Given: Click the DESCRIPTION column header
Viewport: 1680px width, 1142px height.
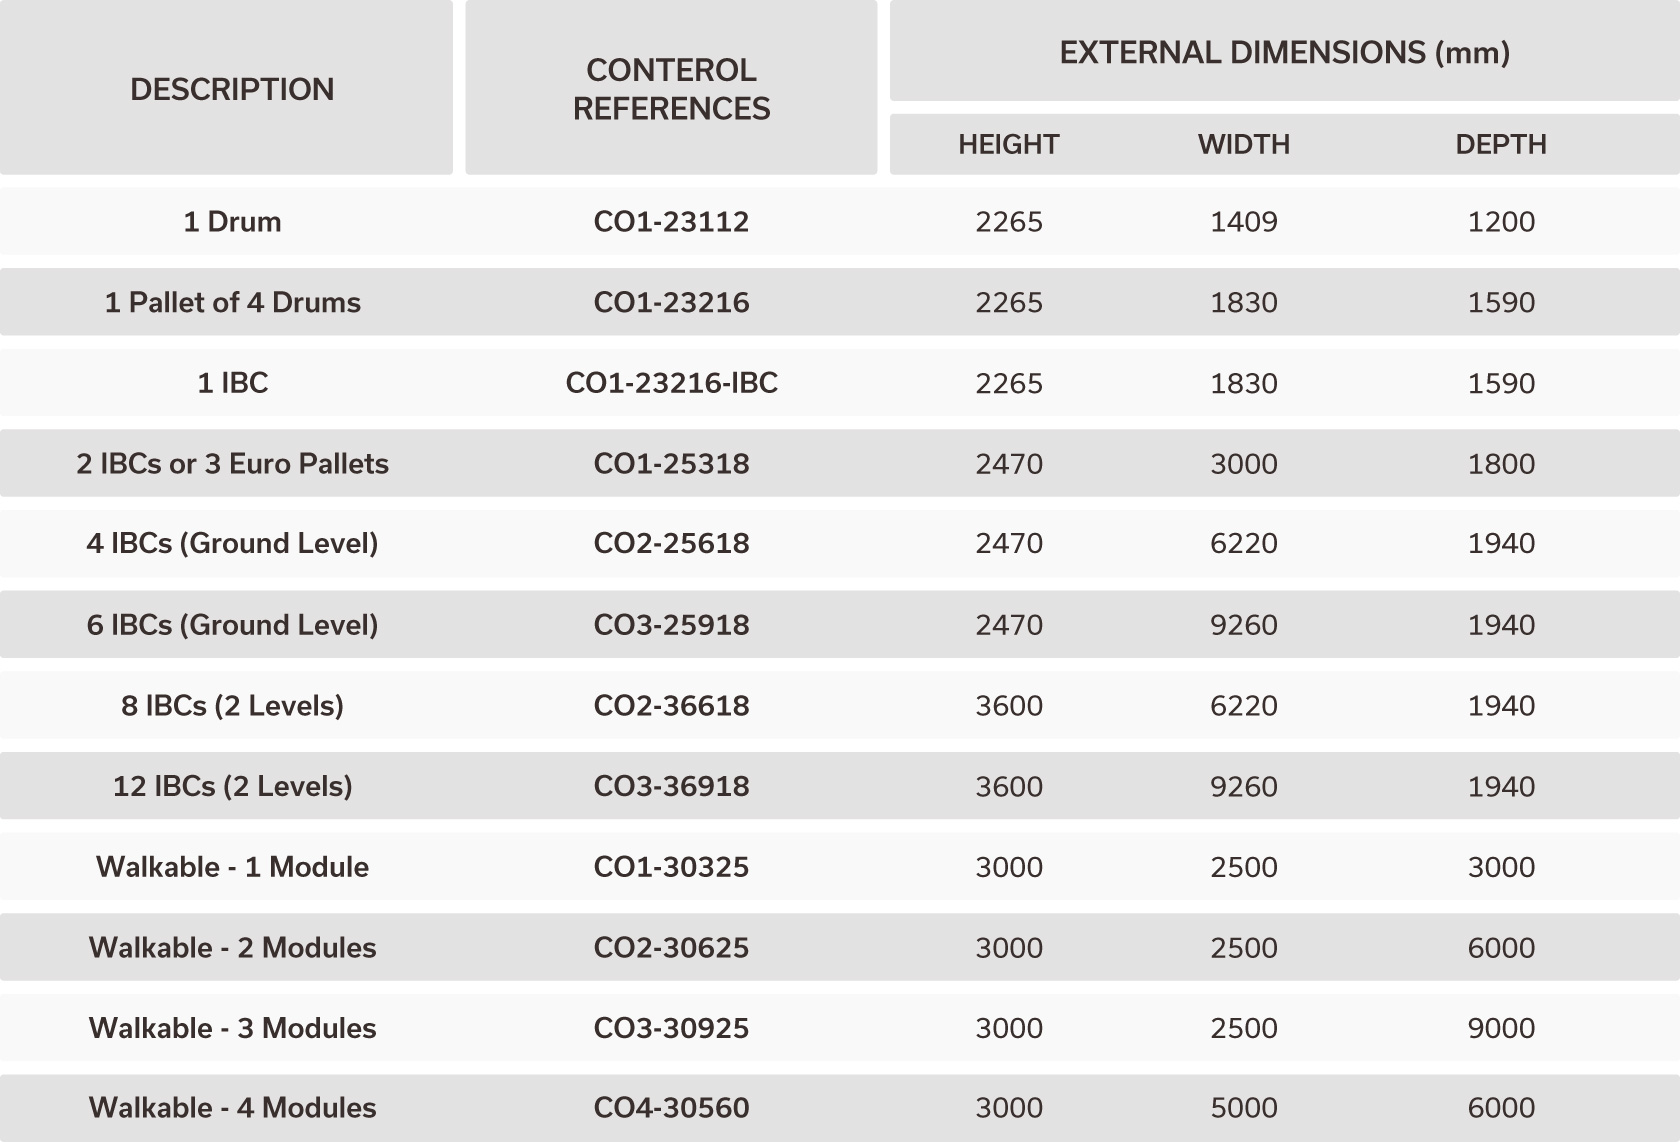Looking at the screenshot, I should point(232,89).
